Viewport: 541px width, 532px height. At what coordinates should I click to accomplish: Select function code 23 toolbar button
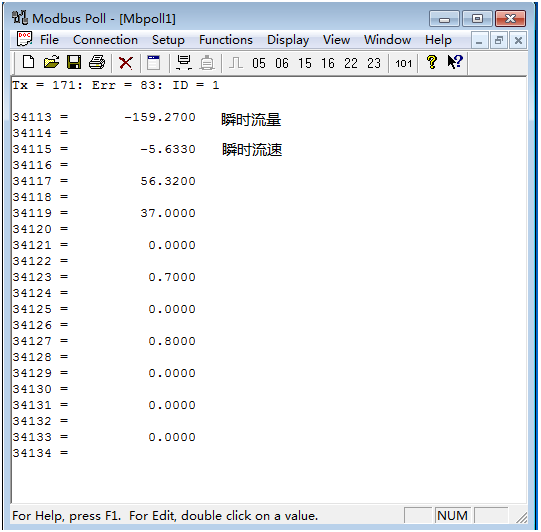tap(374, 63)
